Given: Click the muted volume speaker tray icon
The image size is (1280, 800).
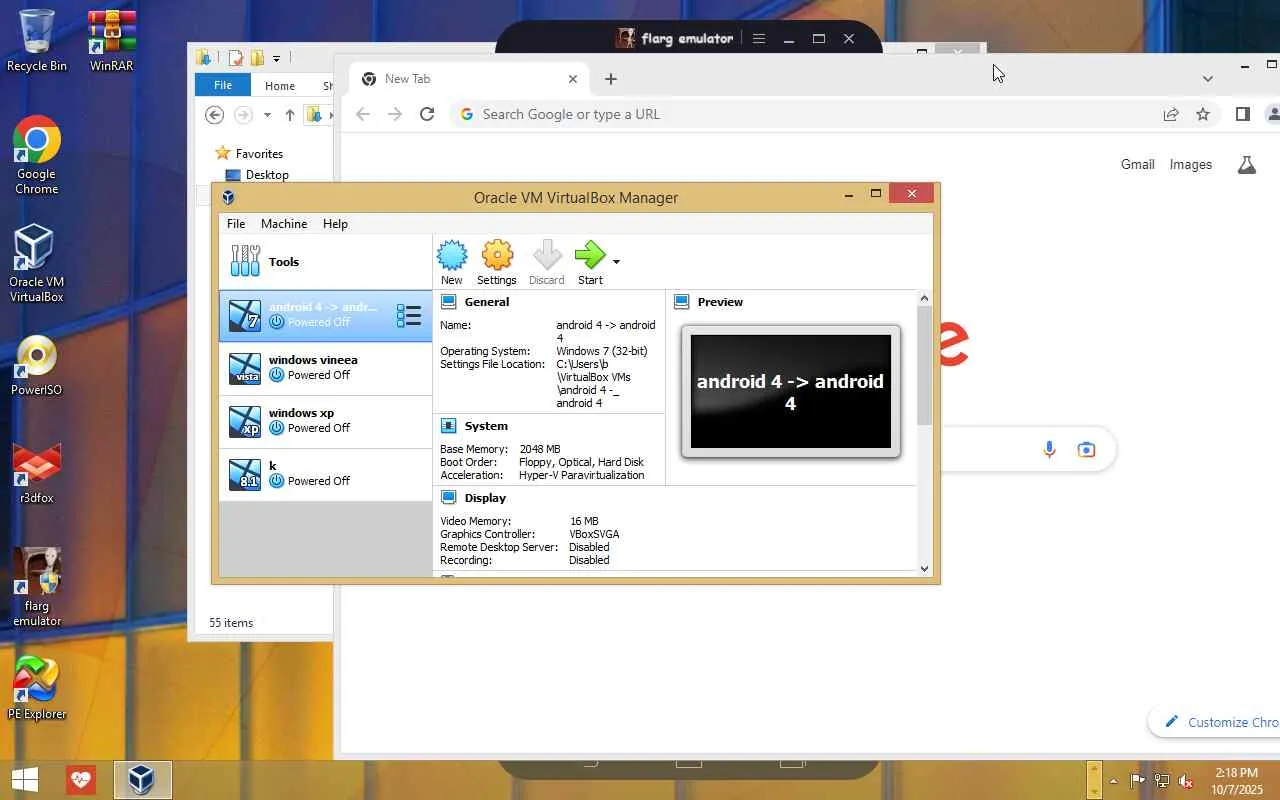Looking at the screenshot, I should coord(1186,781).
